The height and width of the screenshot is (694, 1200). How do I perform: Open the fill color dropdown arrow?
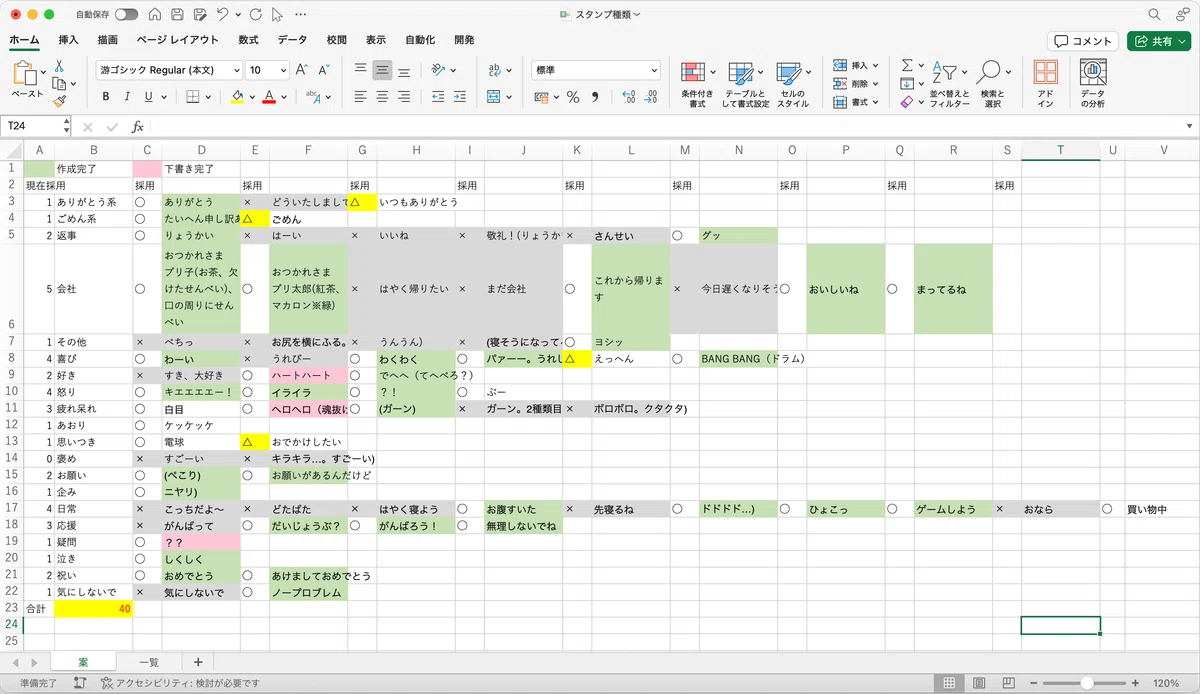coord(250,98)
